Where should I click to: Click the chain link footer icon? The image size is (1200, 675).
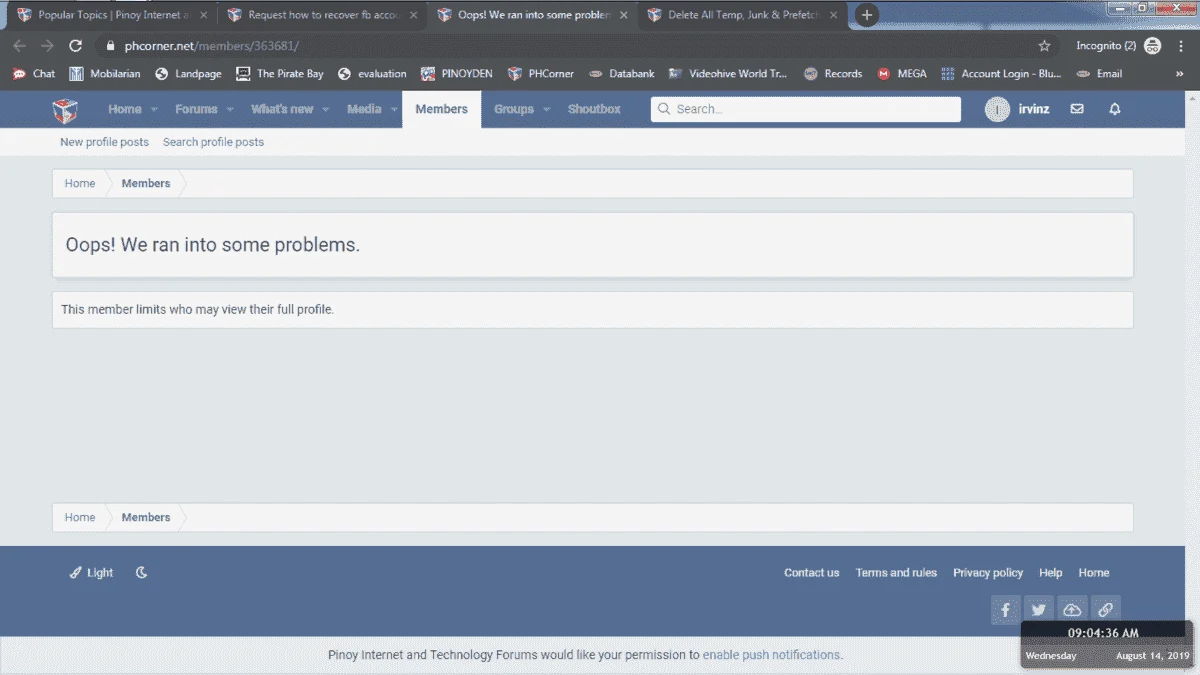1105,610
